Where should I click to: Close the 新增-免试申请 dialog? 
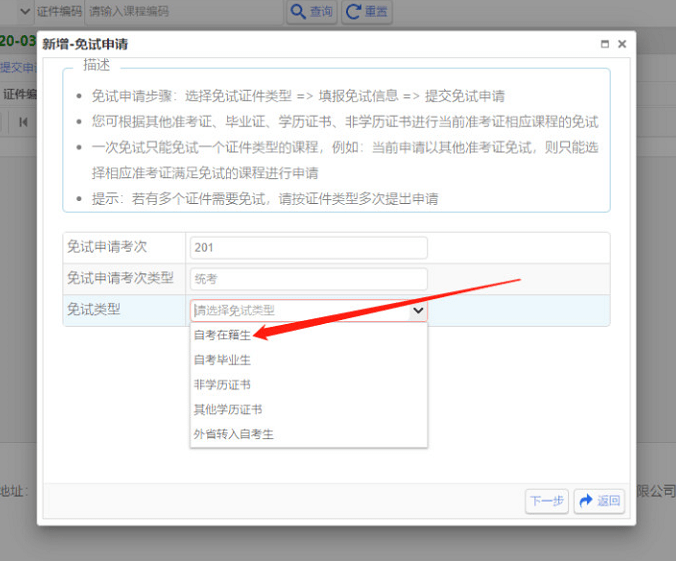pos(622,44)
